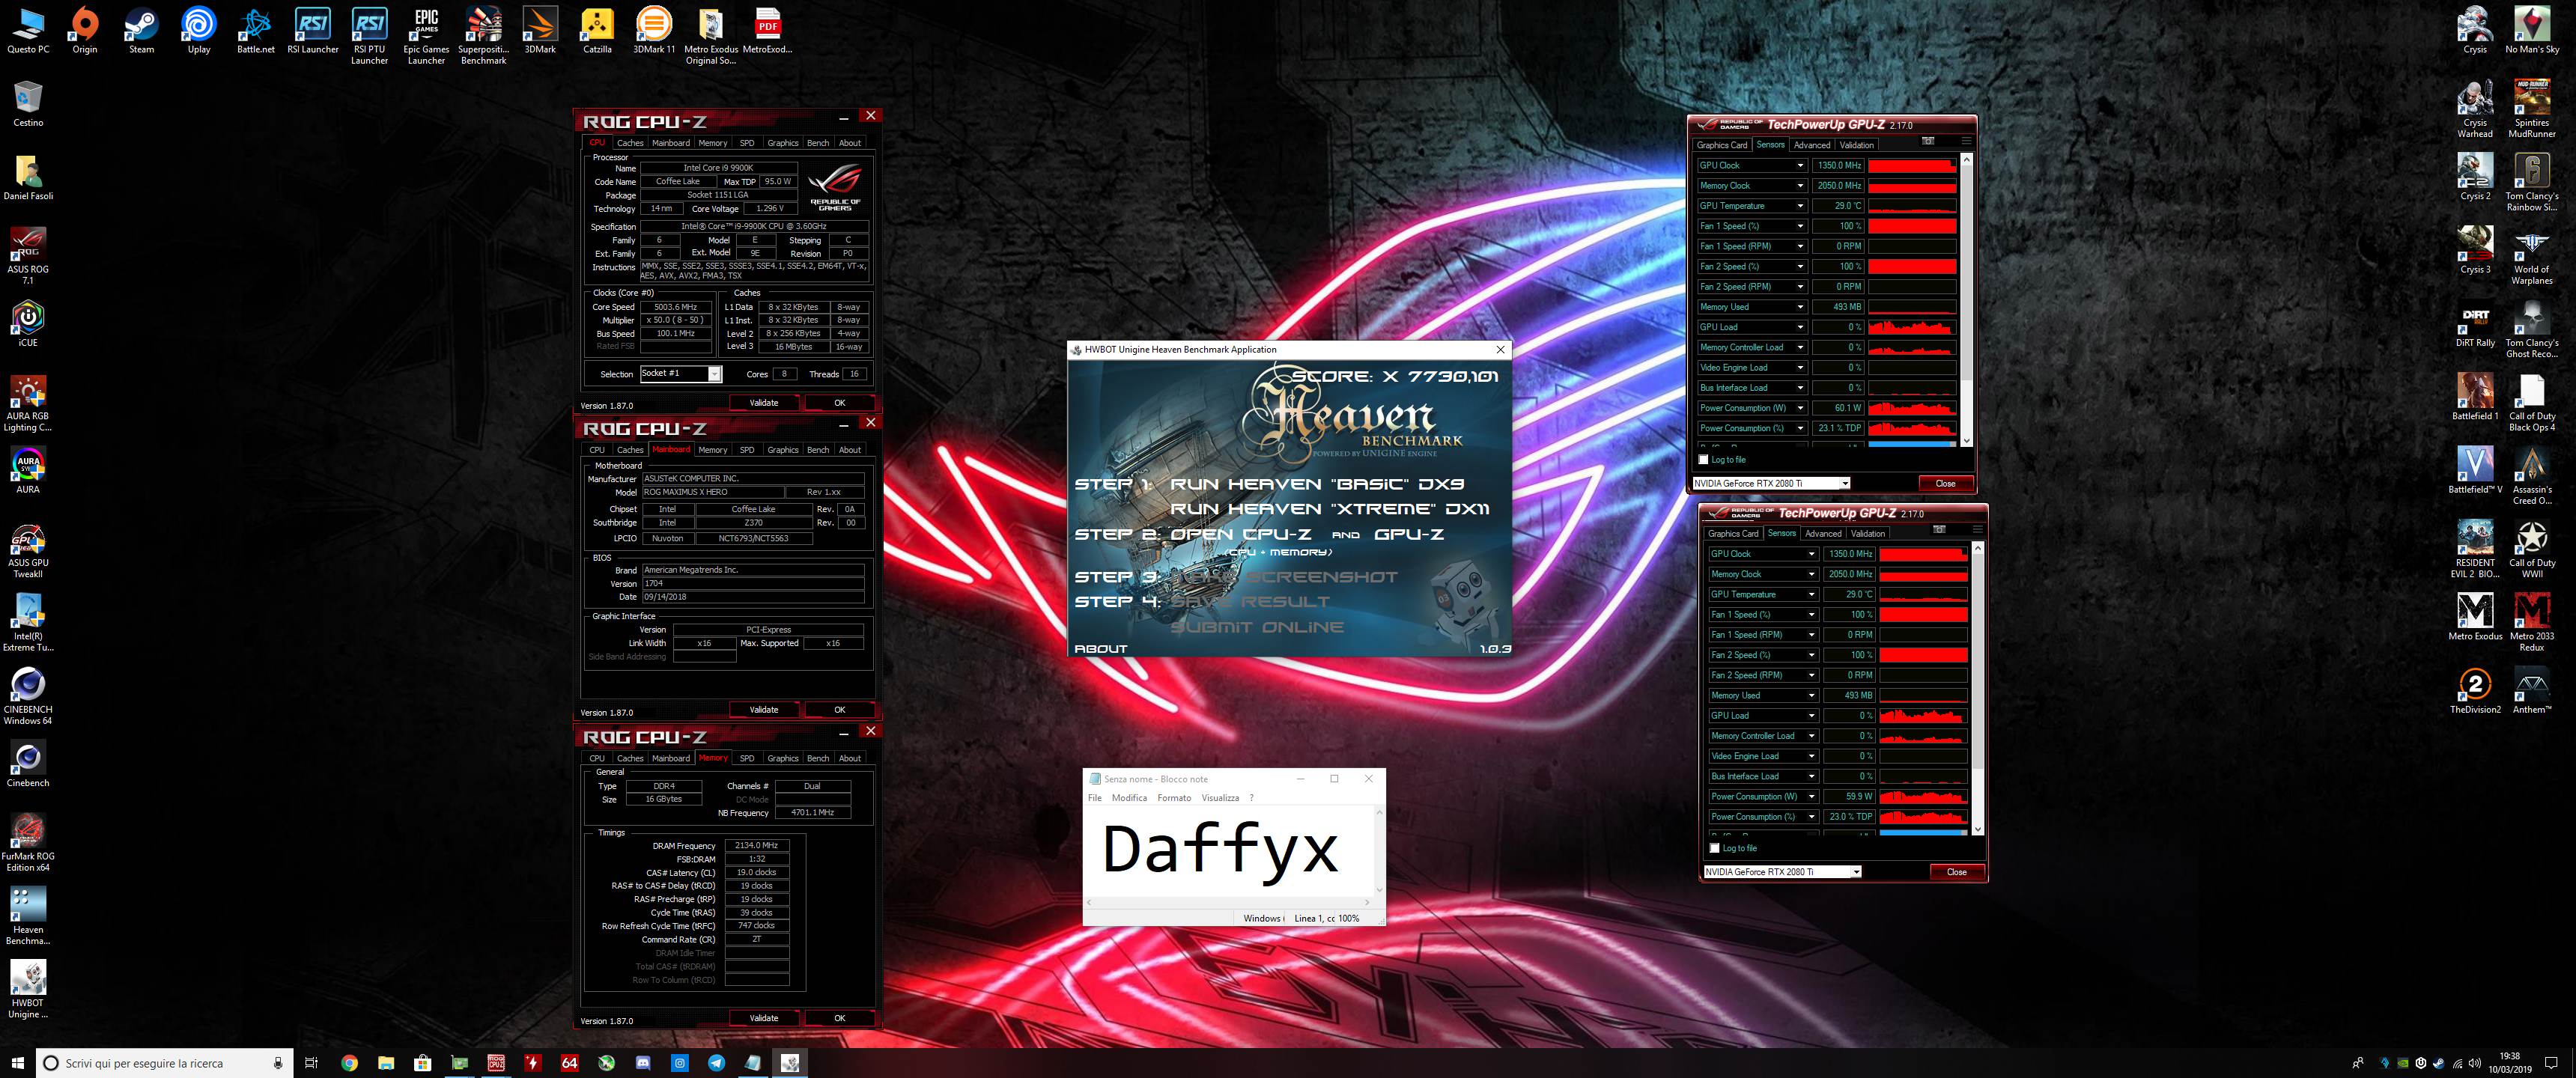Open the Superposition Benchmark desktop shortcut

[484, 37]
